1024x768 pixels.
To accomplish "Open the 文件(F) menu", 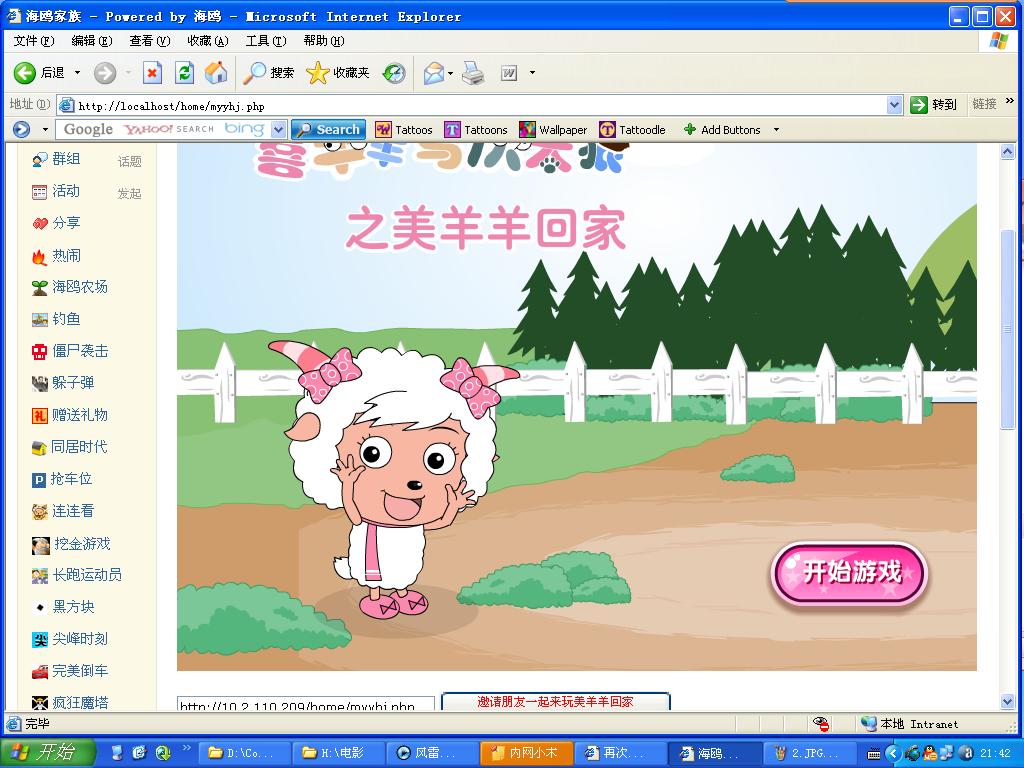I will [34, 41].
